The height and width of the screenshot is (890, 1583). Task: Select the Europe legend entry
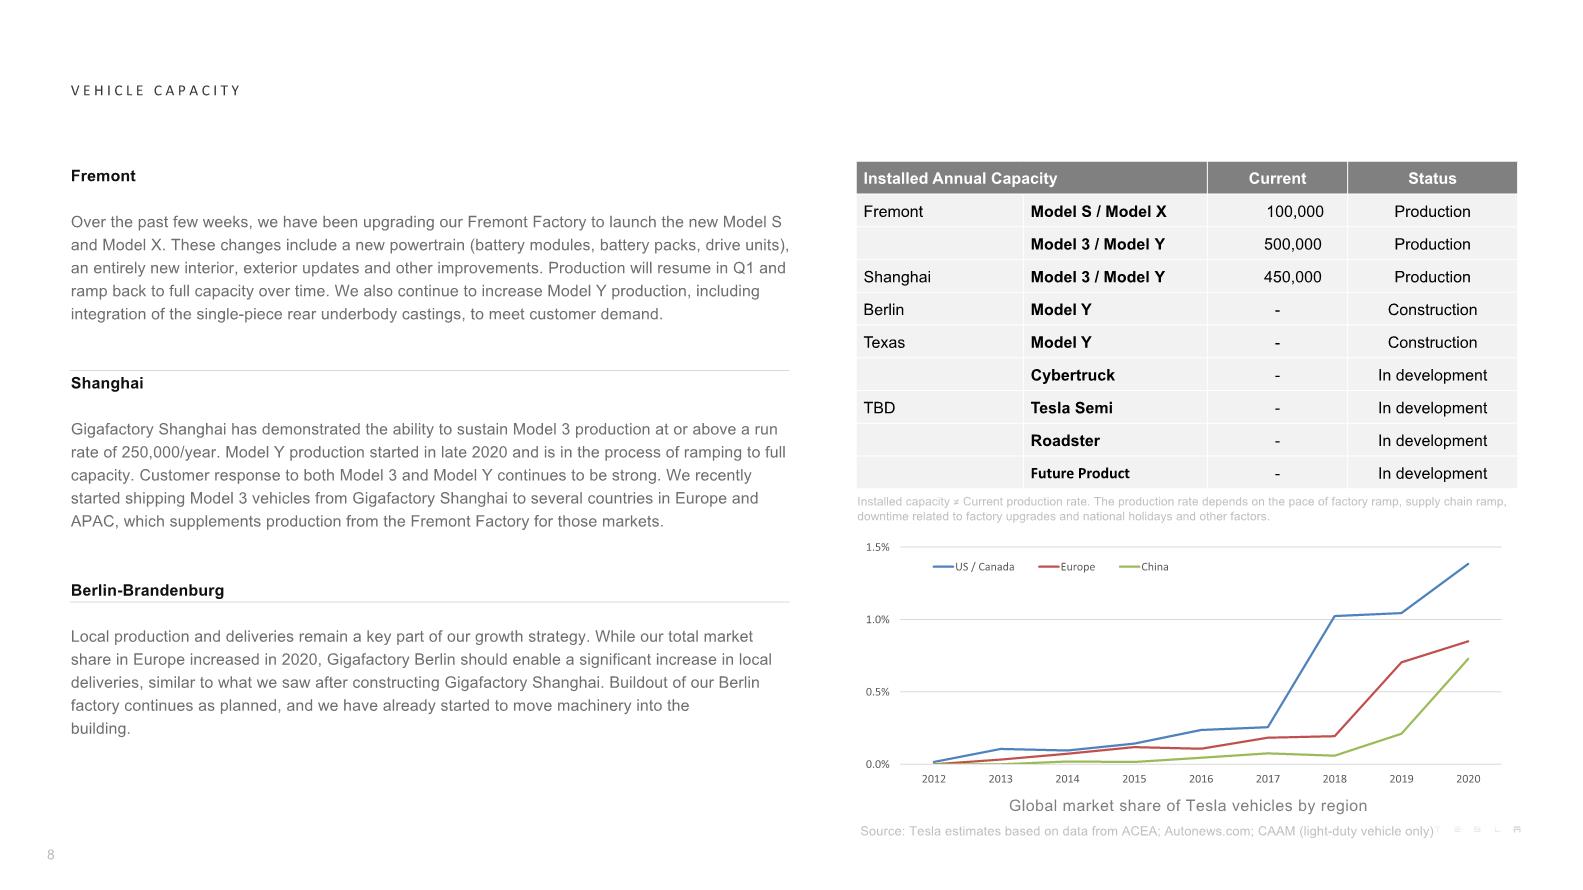tap(1066, 567)
